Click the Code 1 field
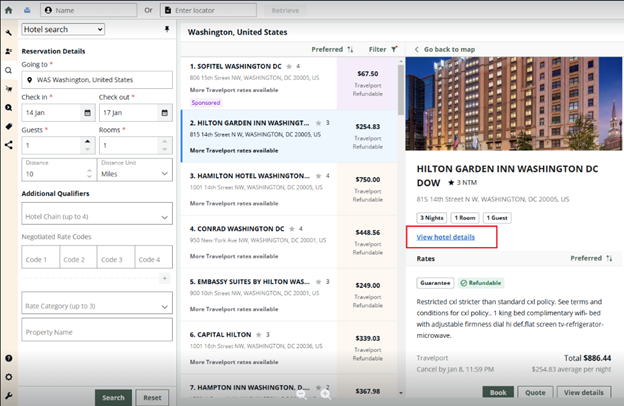624x406 pixels. (41, 257)
